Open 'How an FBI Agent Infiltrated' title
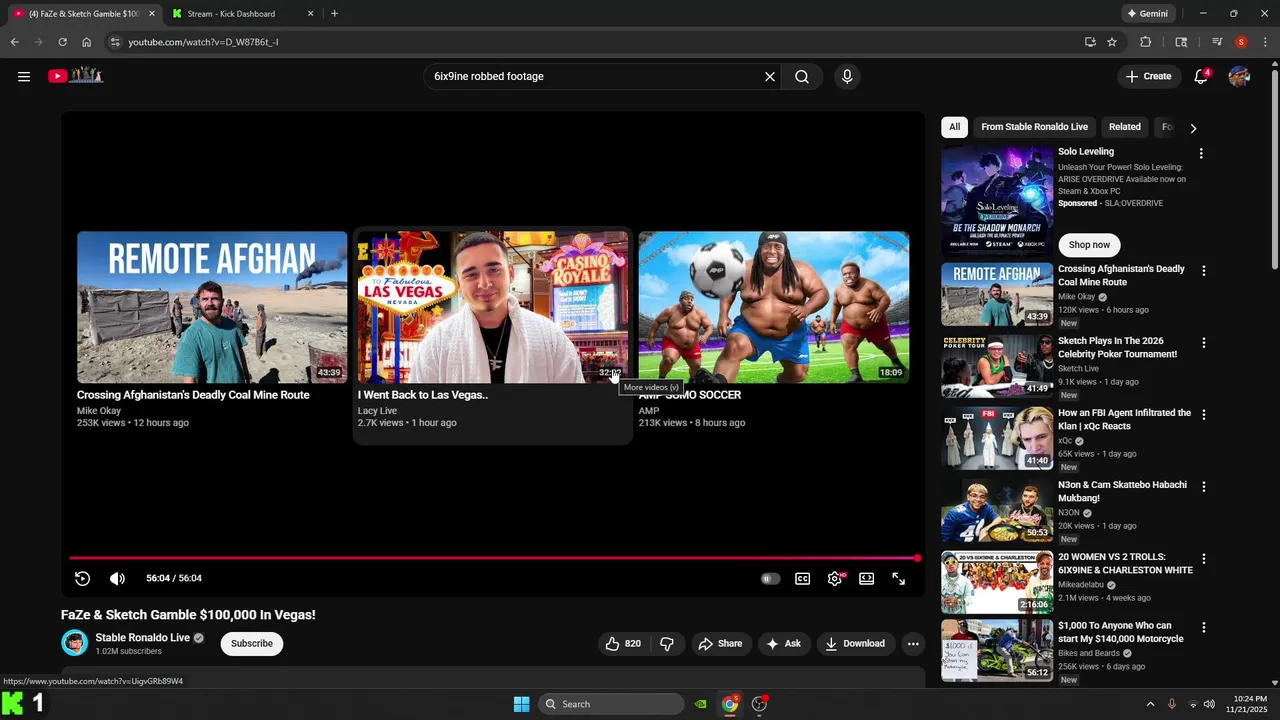The width and height of the screenshot is (1280, 720). click(x=1125, y=419)
